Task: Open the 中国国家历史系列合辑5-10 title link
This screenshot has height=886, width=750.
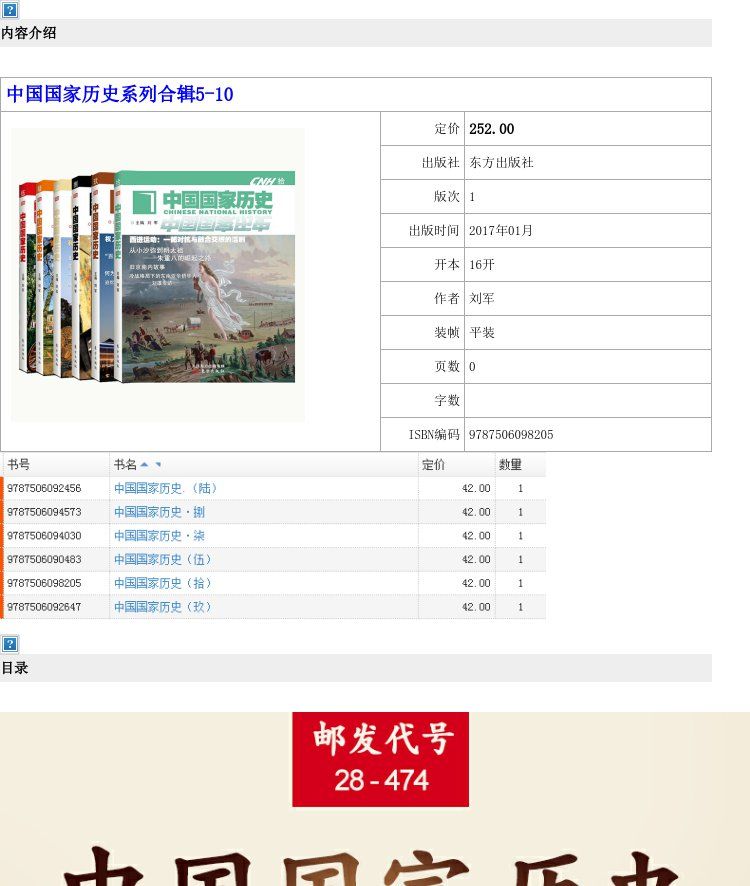Action: (120, 95)
